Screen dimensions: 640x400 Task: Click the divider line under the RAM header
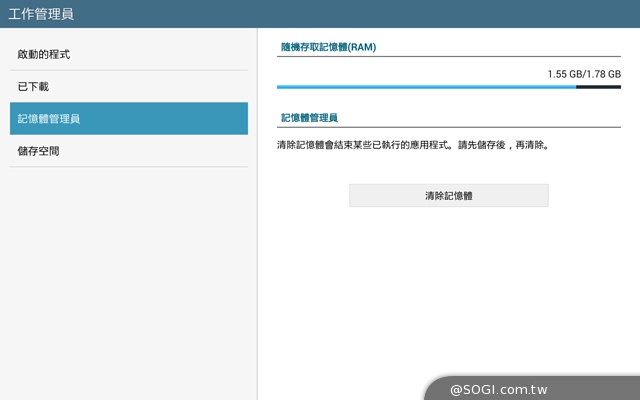coord(448,56)
